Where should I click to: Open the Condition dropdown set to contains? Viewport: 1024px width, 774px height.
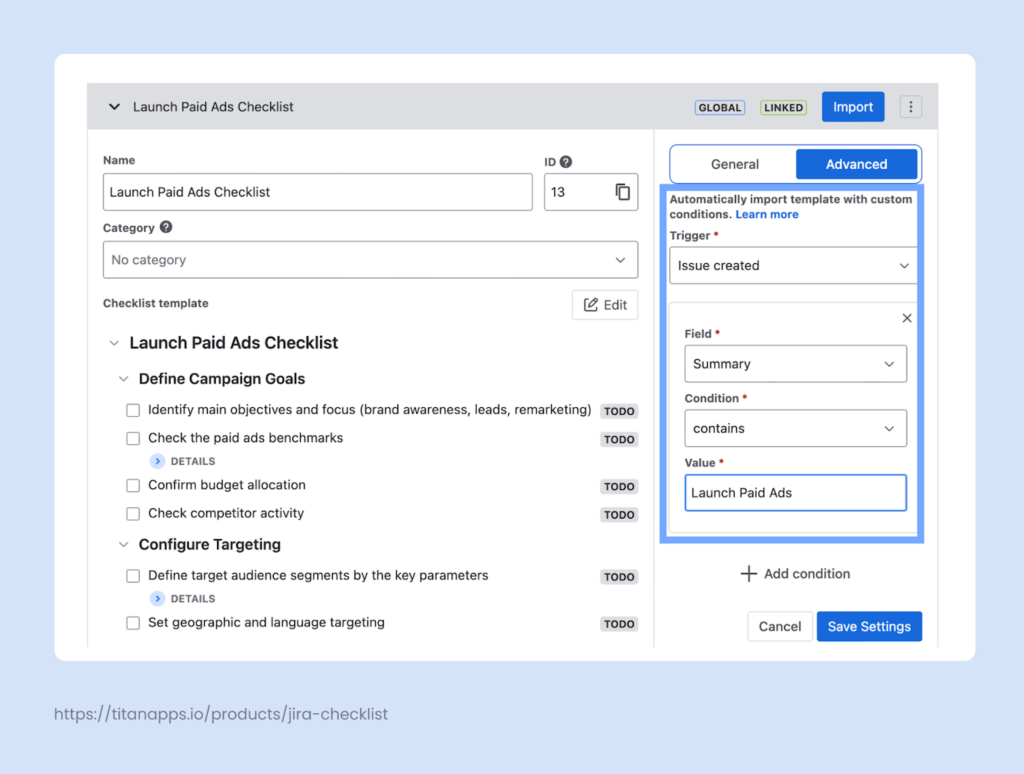pos(795,428)
